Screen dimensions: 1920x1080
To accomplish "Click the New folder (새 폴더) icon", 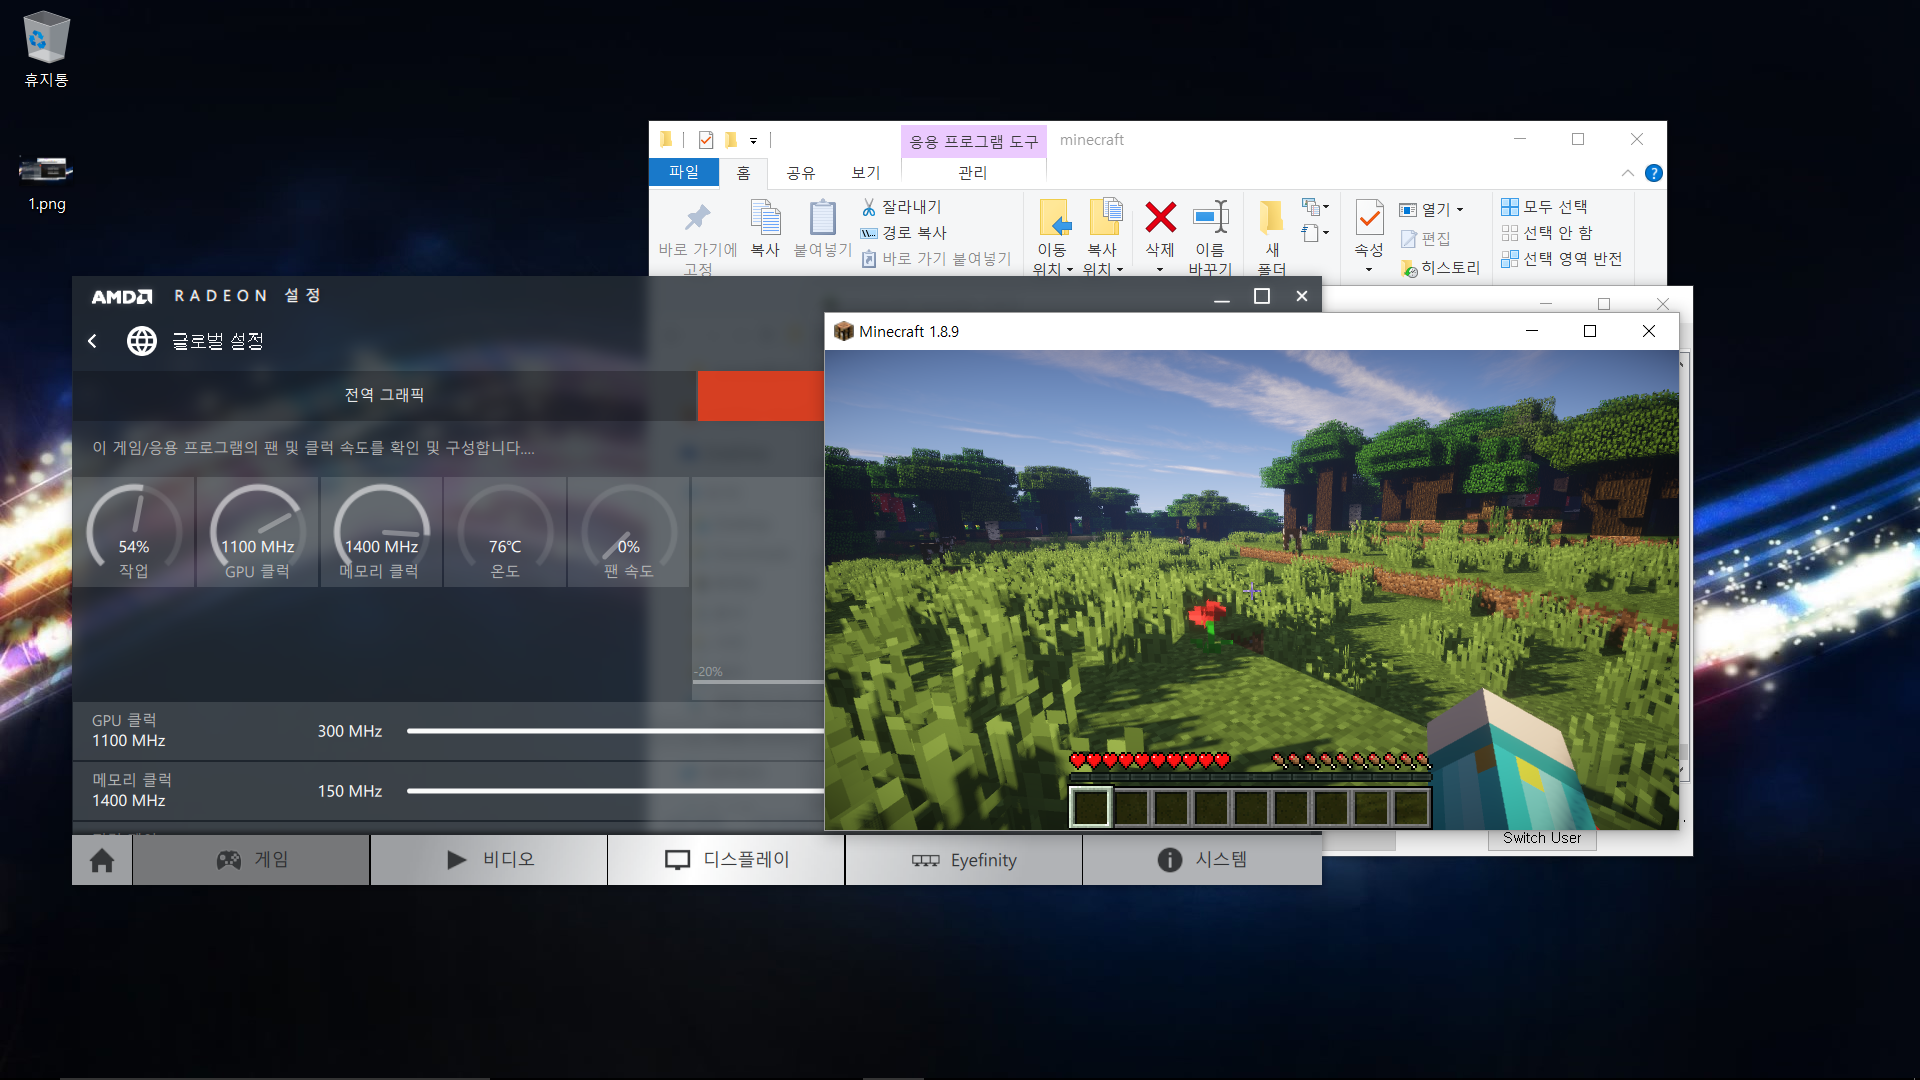I will [1271, 217].
